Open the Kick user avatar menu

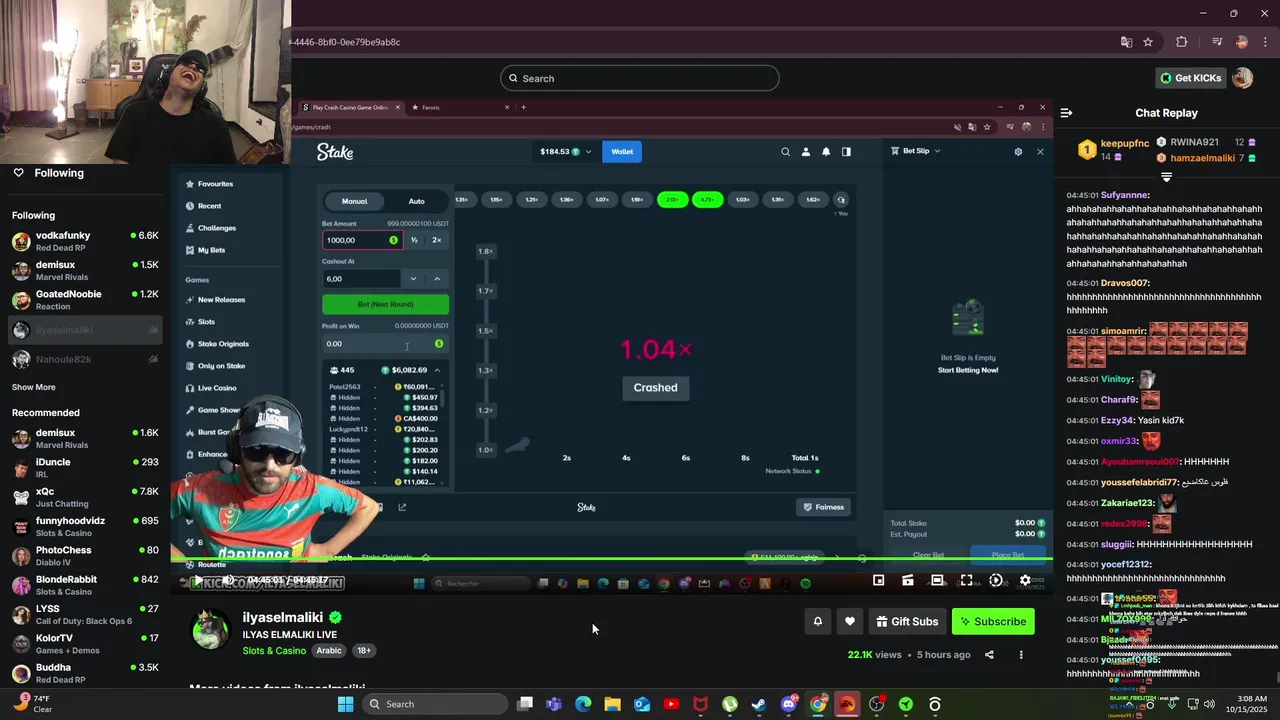pos(1242,78)
